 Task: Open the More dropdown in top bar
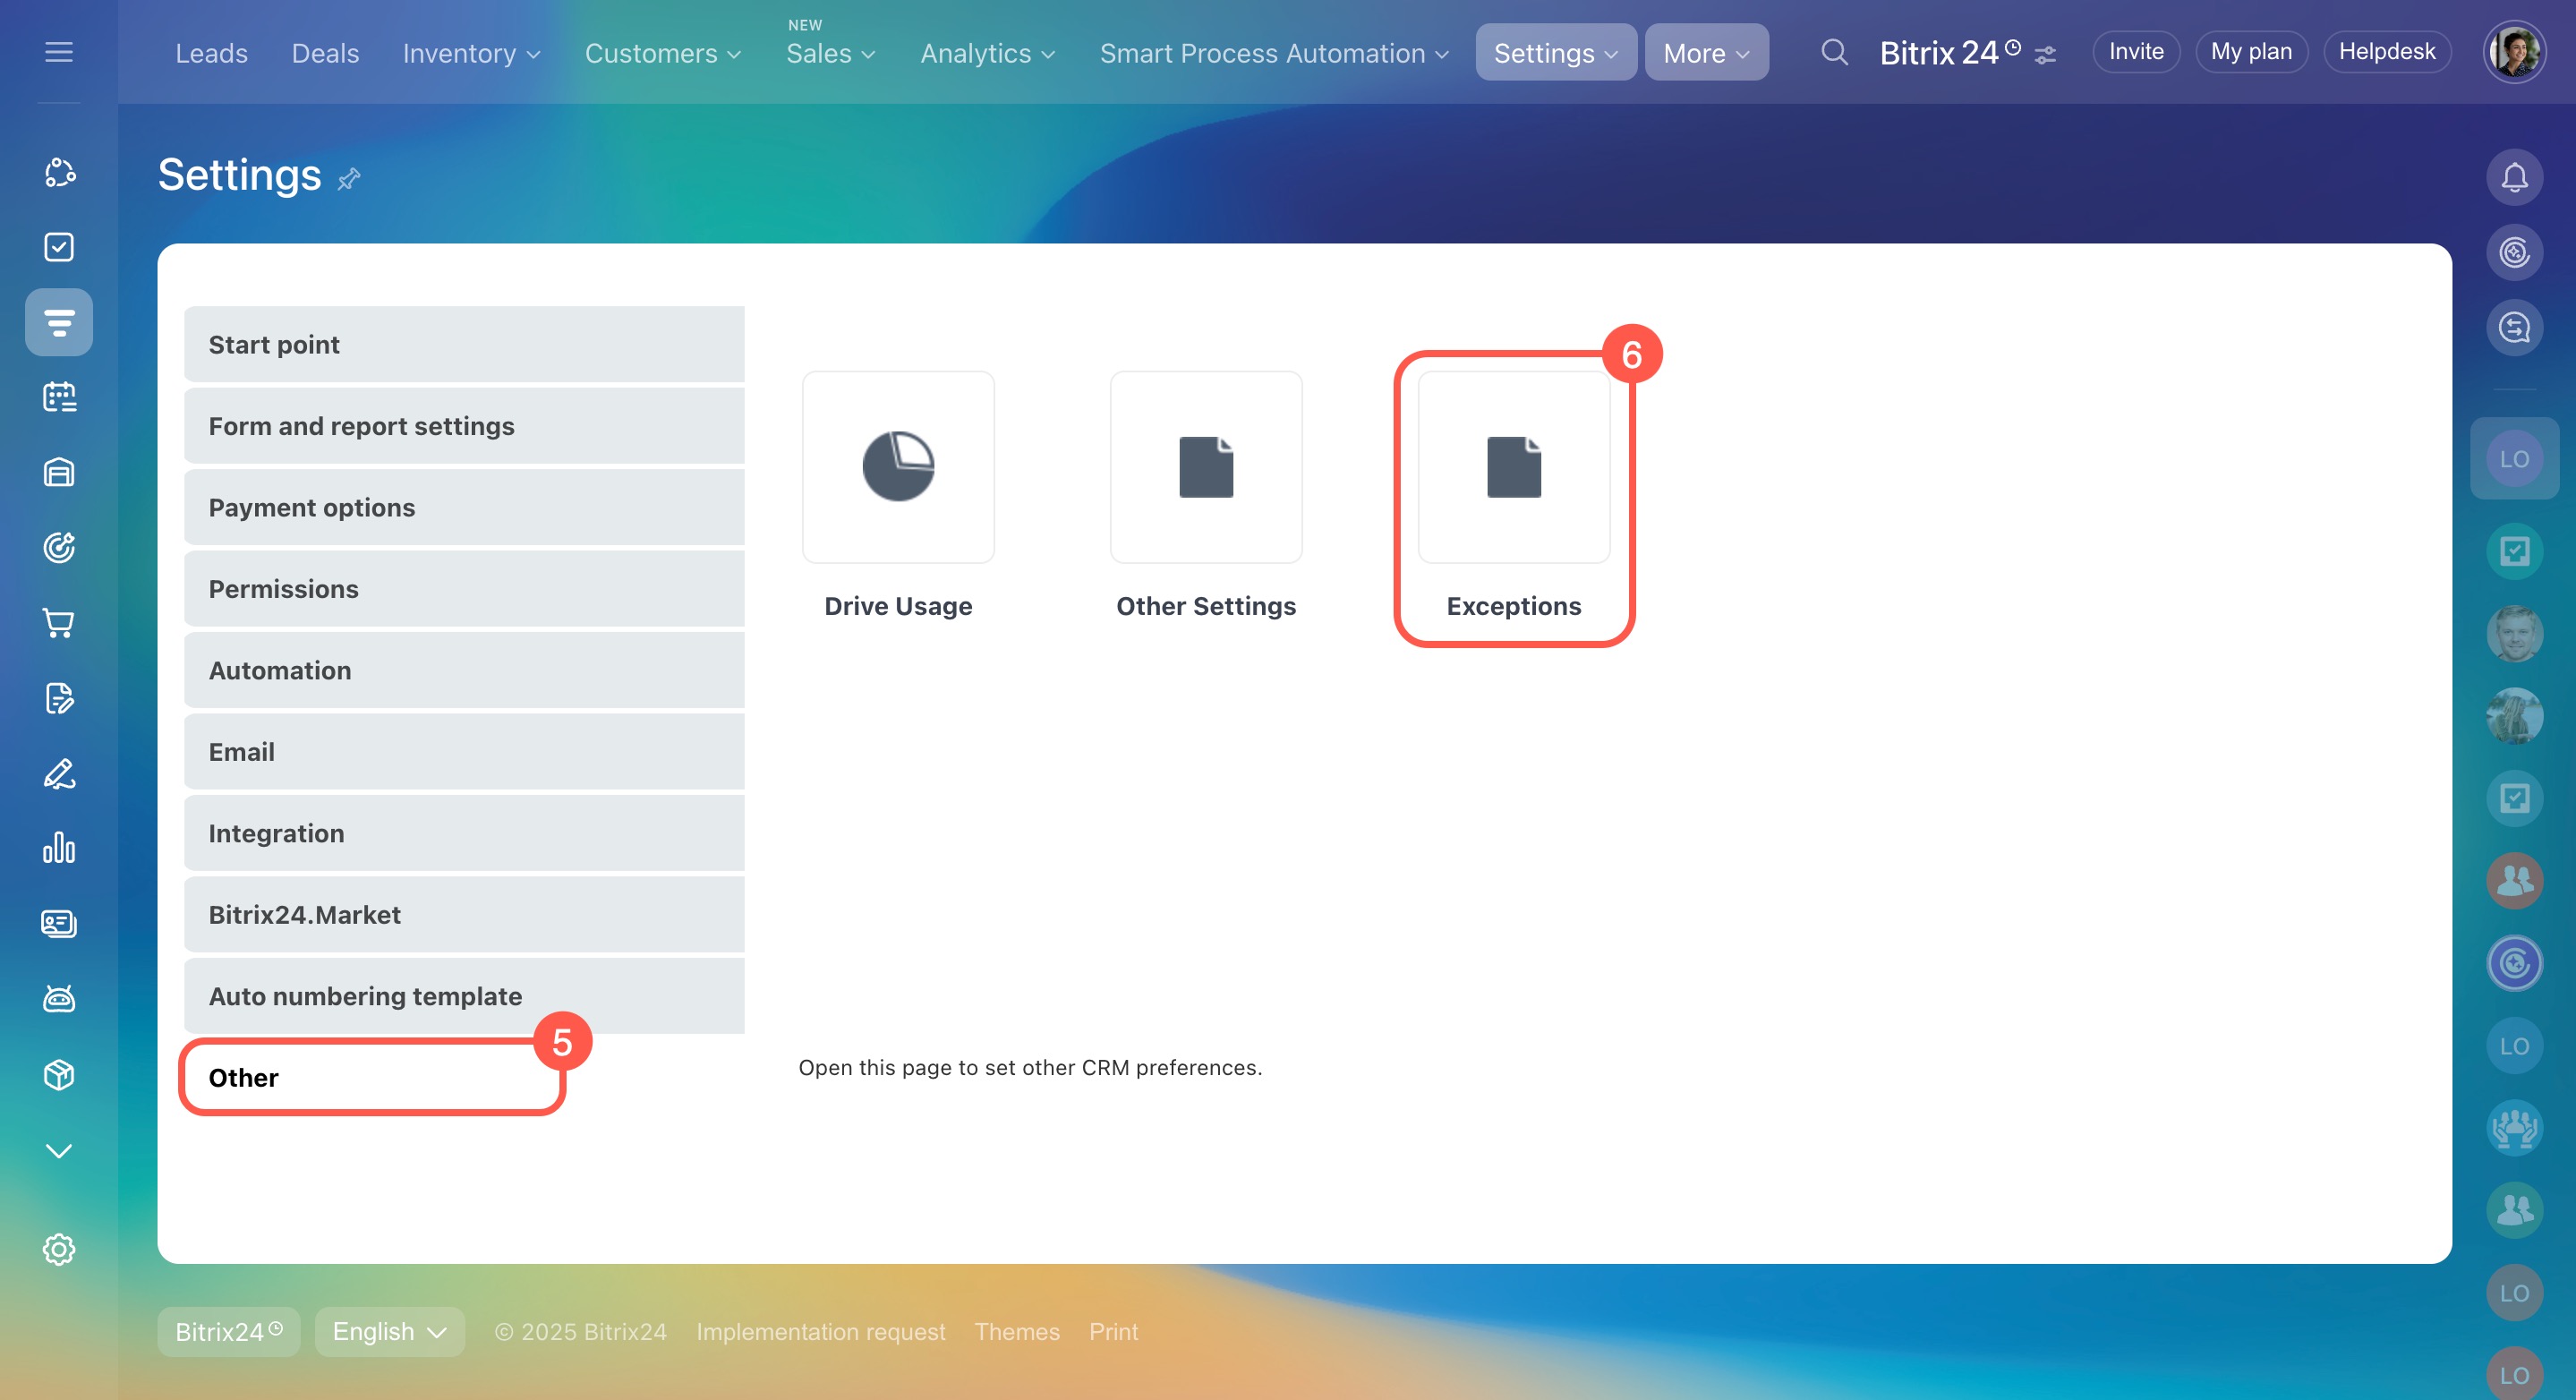click(1706, 53)
